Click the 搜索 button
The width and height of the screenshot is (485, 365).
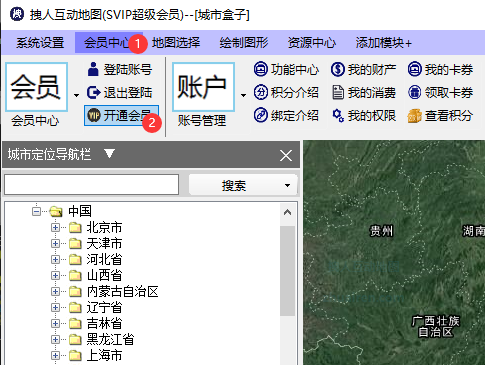coord(234,185)
